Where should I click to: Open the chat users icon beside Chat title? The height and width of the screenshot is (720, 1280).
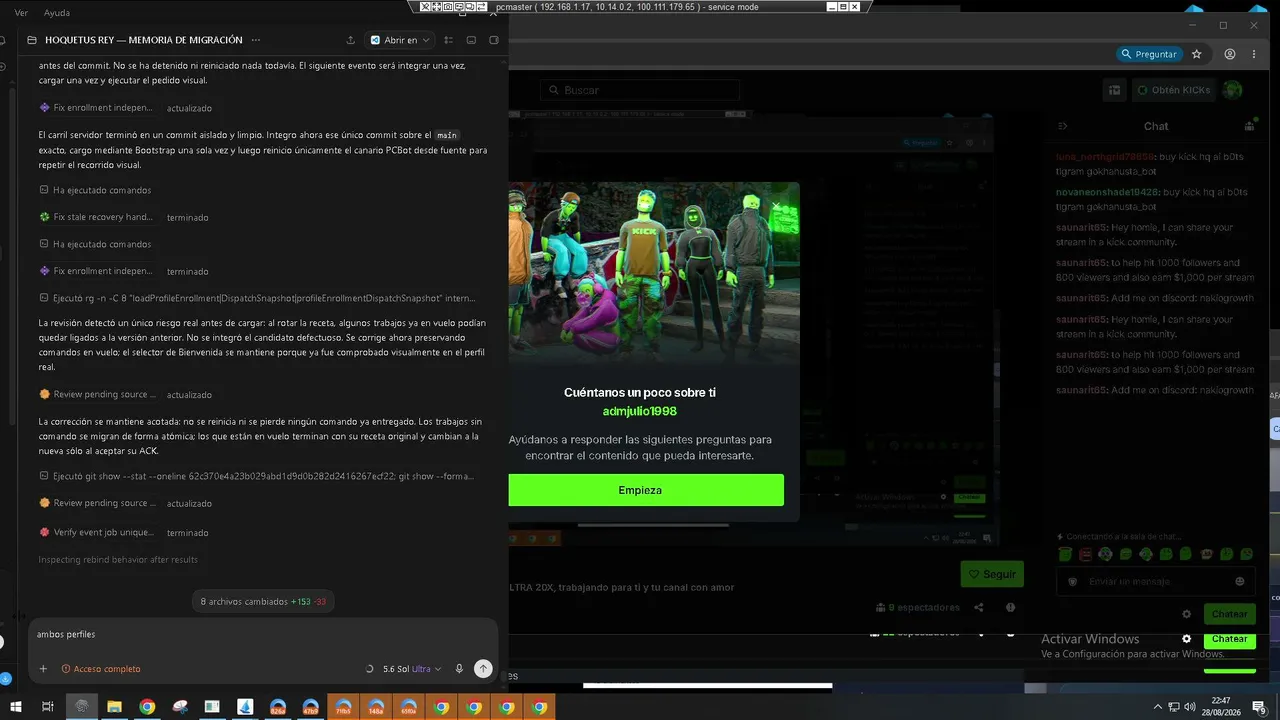[x=1249, y=127]
